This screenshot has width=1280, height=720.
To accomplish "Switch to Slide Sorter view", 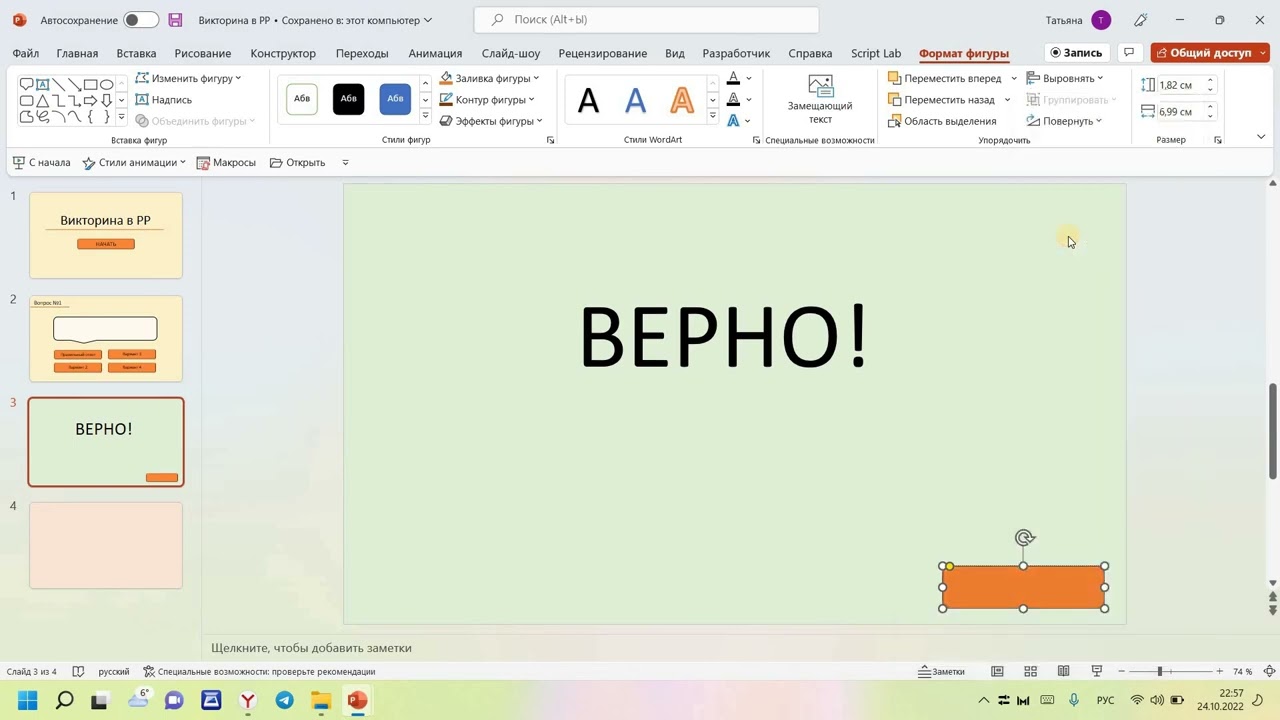I will [1030, 672].
